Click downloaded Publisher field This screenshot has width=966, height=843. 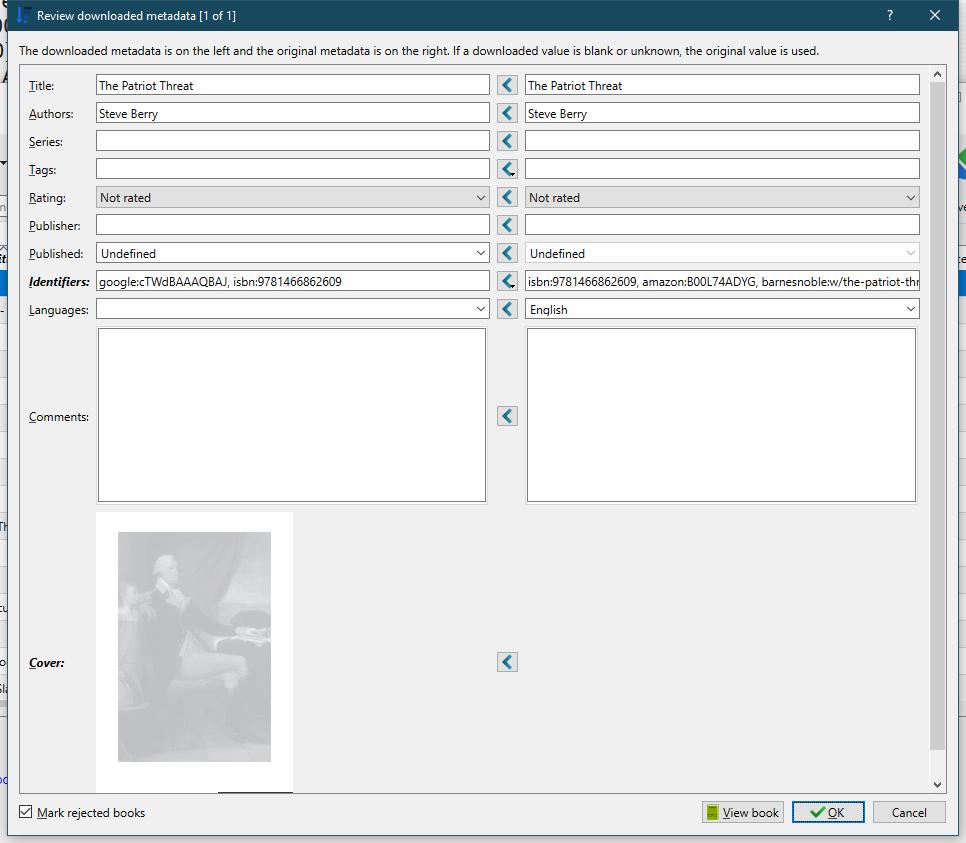pyautogui.click(x=293, y=226)
